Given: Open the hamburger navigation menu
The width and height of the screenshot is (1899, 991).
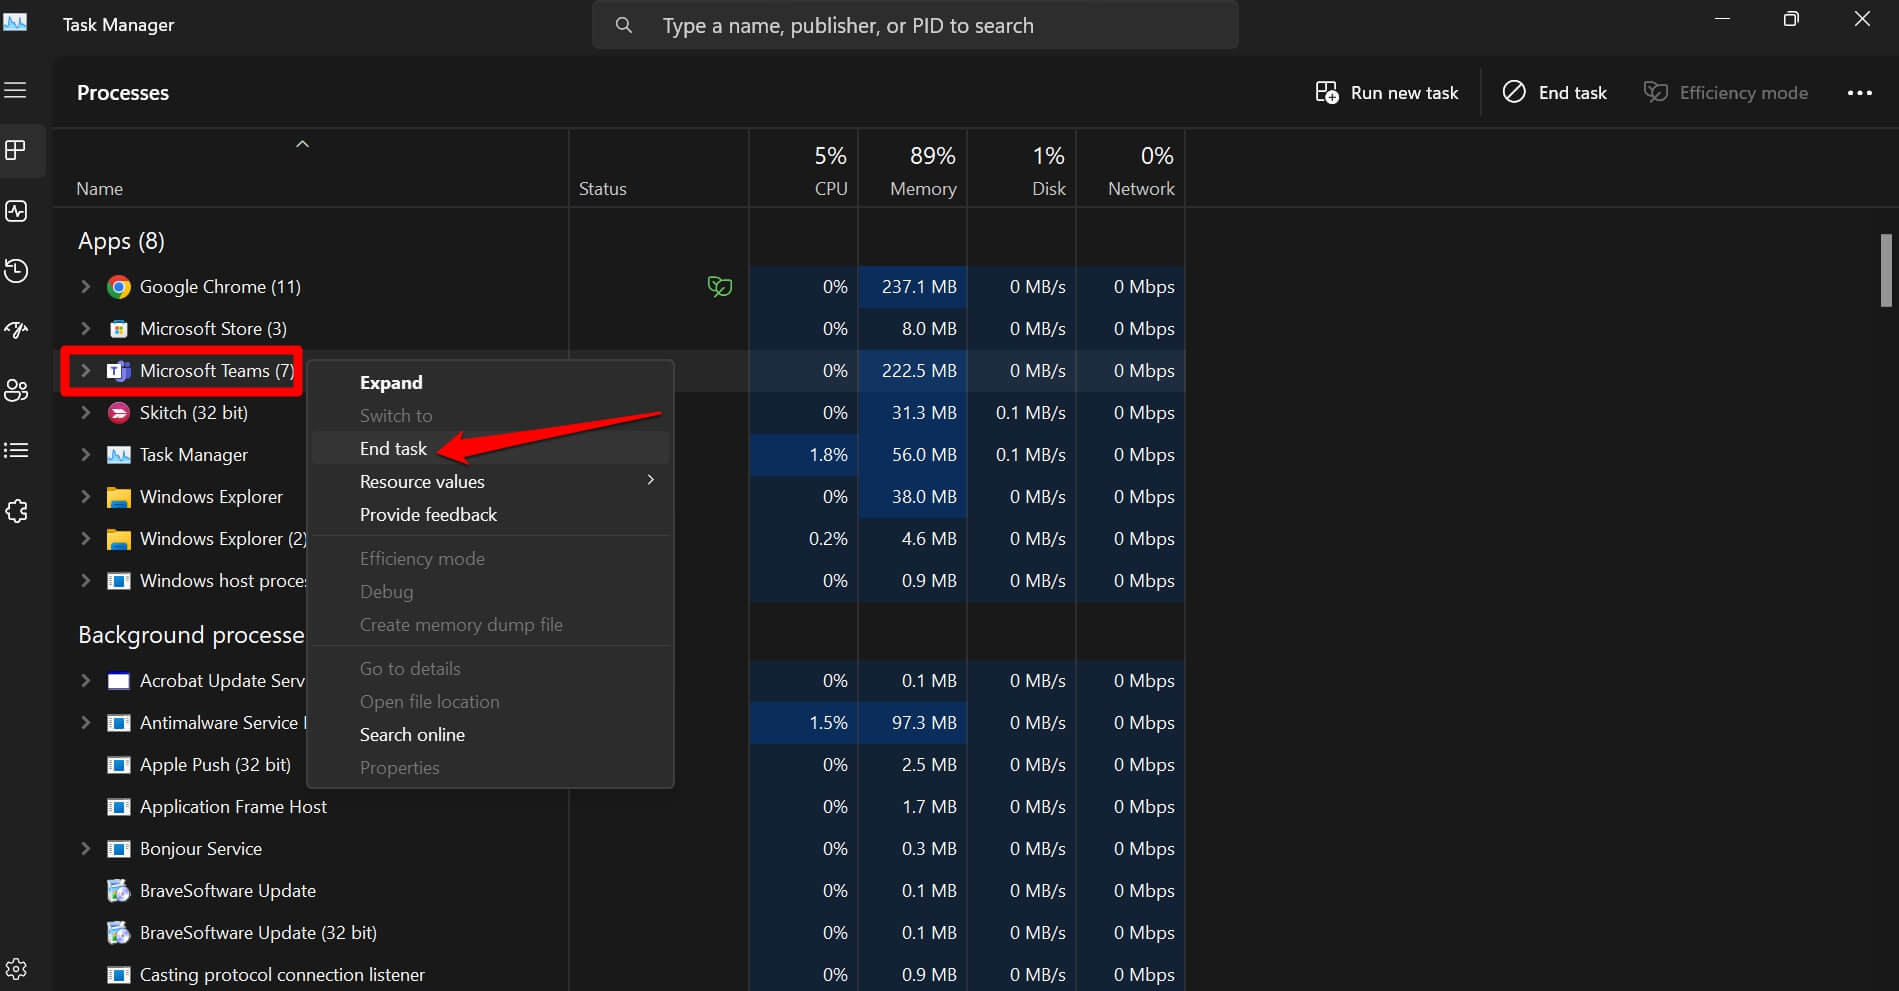Looking at the screenshot, I should point(16,91).
